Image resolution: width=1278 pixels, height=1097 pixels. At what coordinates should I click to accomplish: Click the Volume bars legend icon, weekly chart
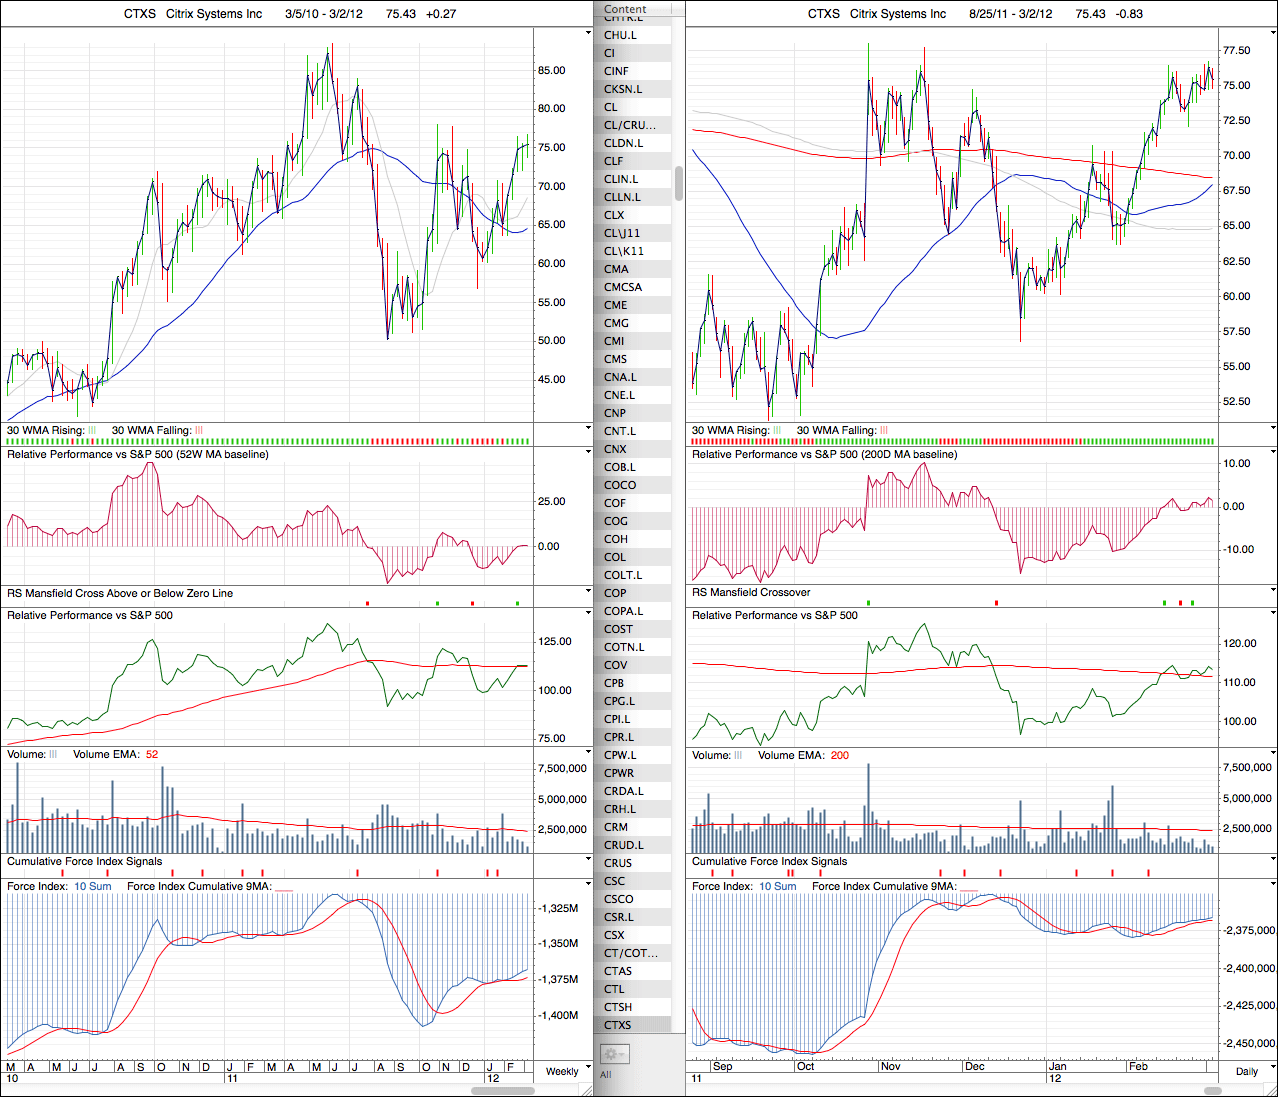click(53, 755)
